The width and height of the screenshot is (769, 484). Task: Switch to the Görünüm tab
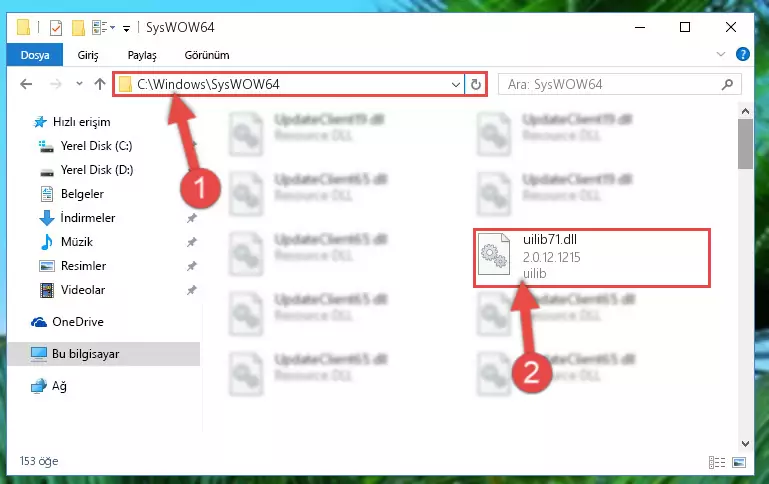point(206,55)
